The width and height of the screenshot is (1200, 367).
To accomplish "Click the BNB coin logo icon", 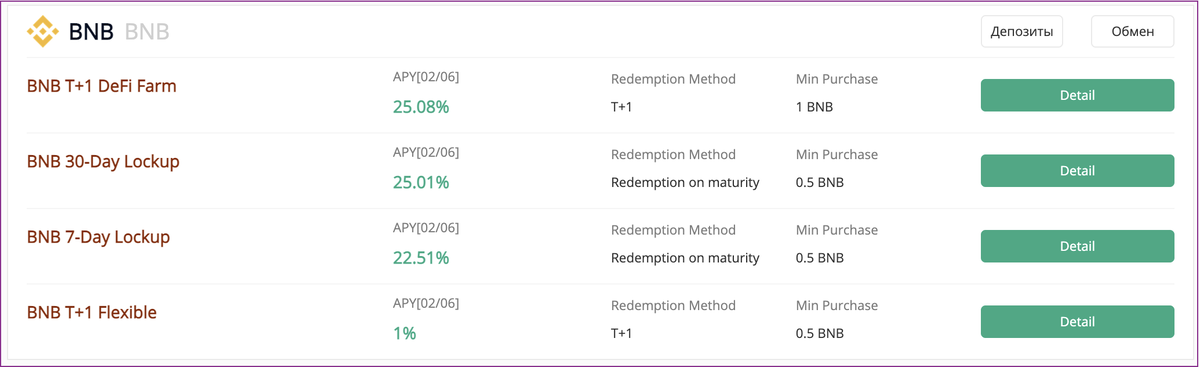I will click(43, 32).
